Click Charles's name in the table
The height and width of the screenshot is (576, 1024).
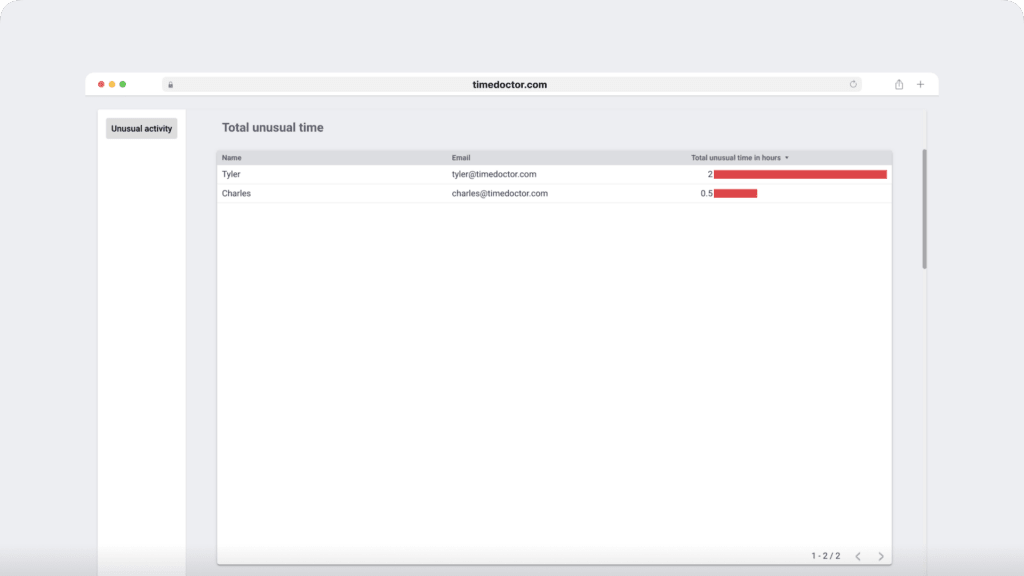(x=236, y=193)
